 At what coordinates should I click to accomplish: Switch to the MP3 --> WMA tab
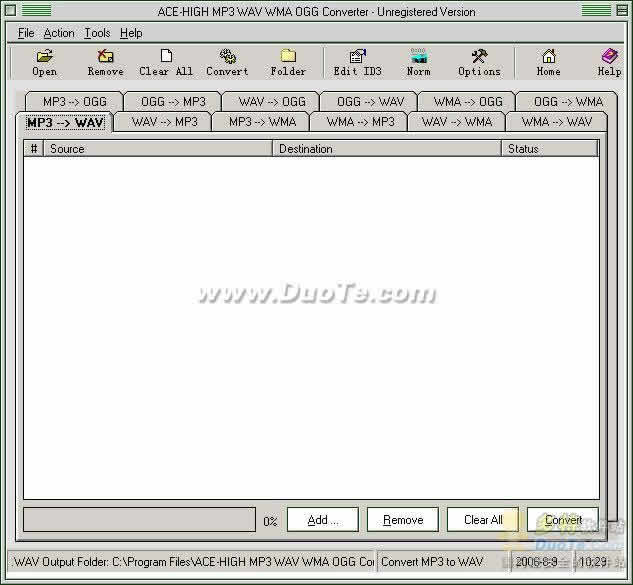pos(262,122)
